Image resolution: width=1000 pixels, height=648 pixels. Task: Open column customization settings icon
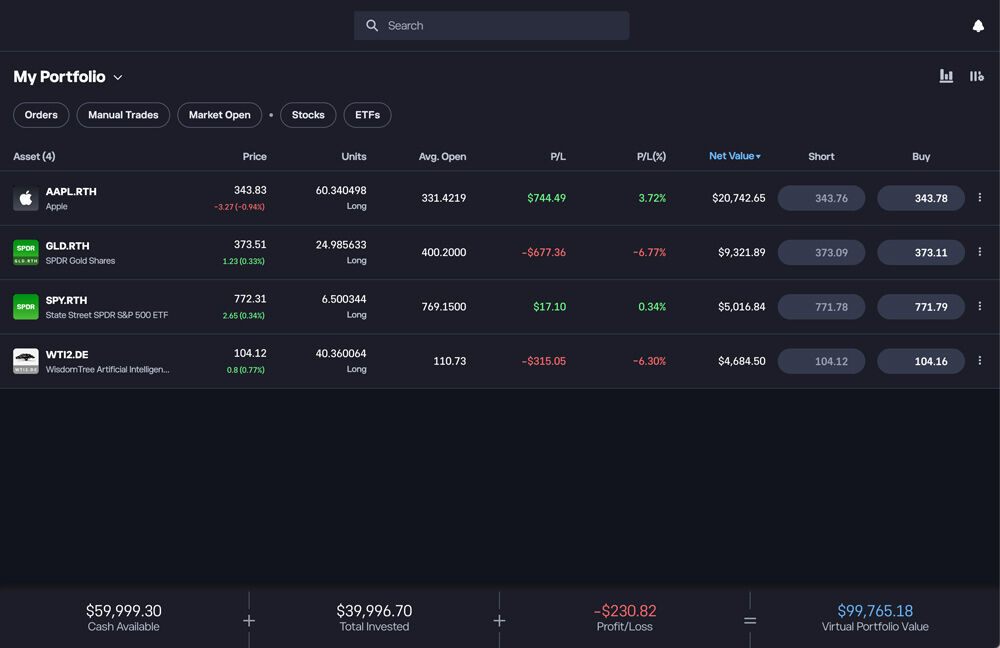click(976, 76)
